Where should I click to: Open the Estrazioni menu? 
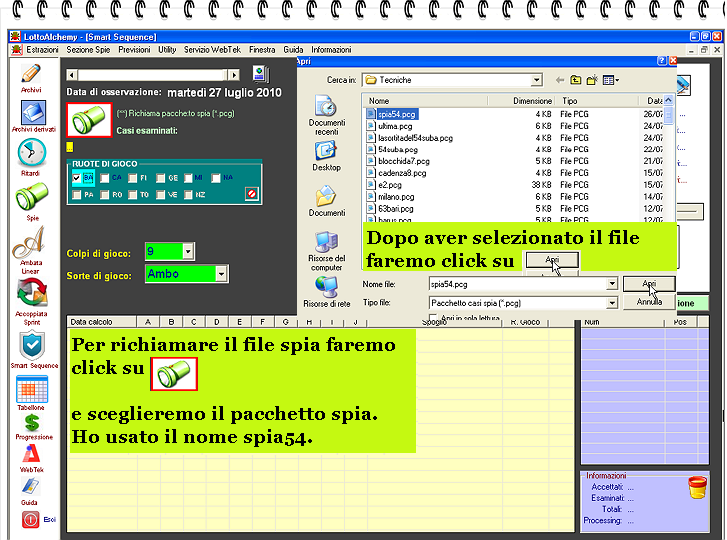click(x=42, y=50)
